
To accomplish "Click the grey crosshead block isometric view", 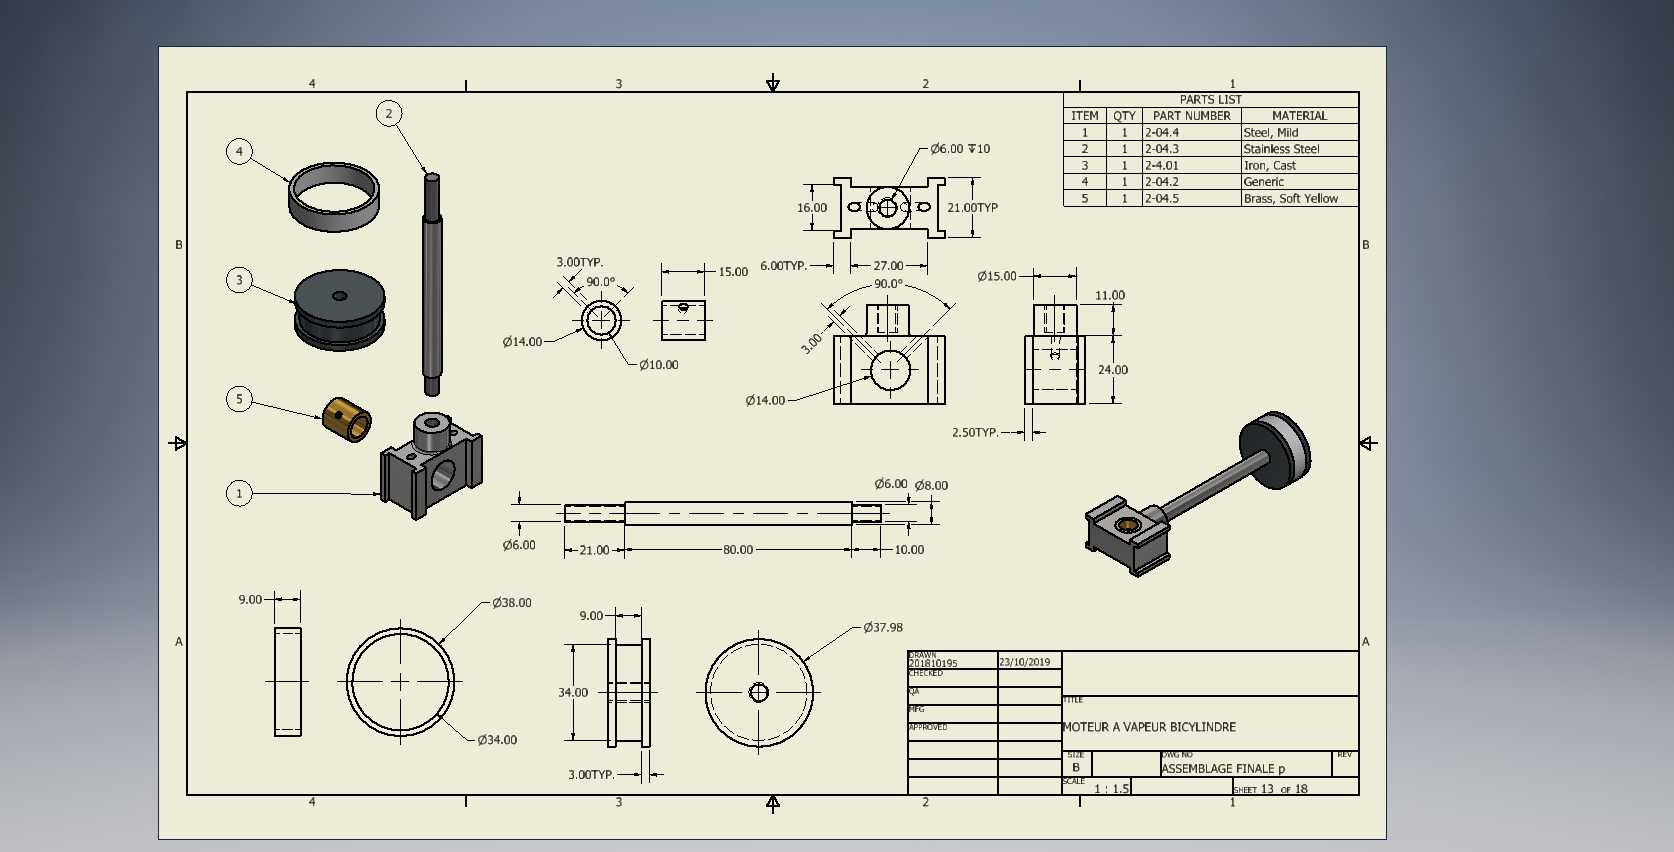I will (x=431, y=465).
